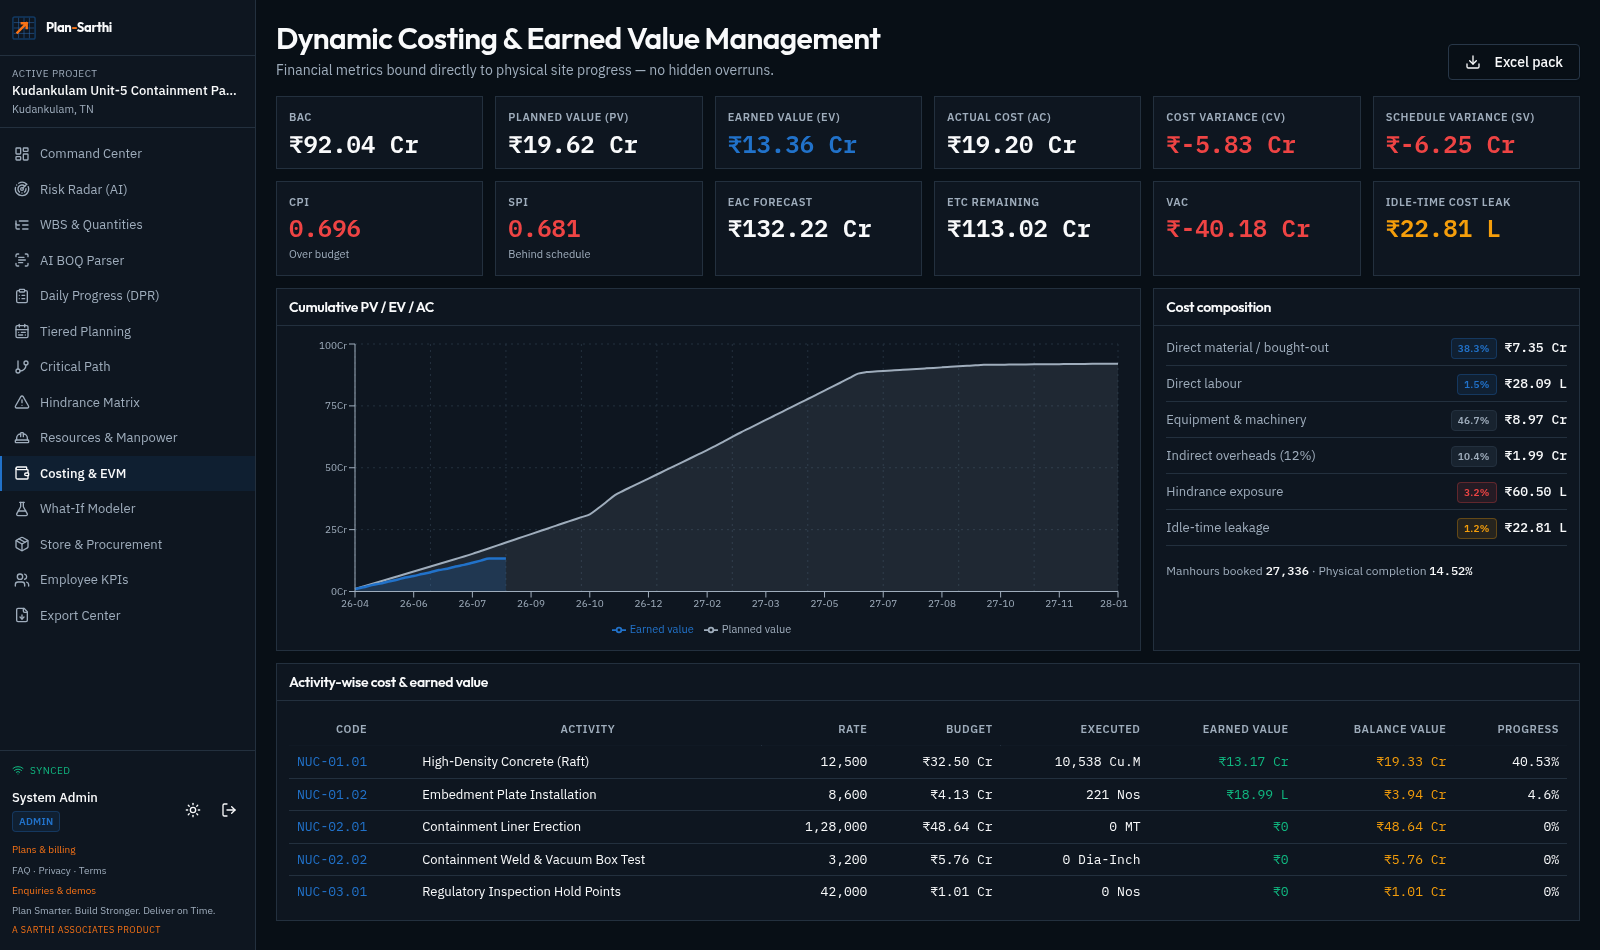Viewport: 1600px width, 950px height.
Task: Open the WBS & Quantities section
Action: [x=128, y=225]
